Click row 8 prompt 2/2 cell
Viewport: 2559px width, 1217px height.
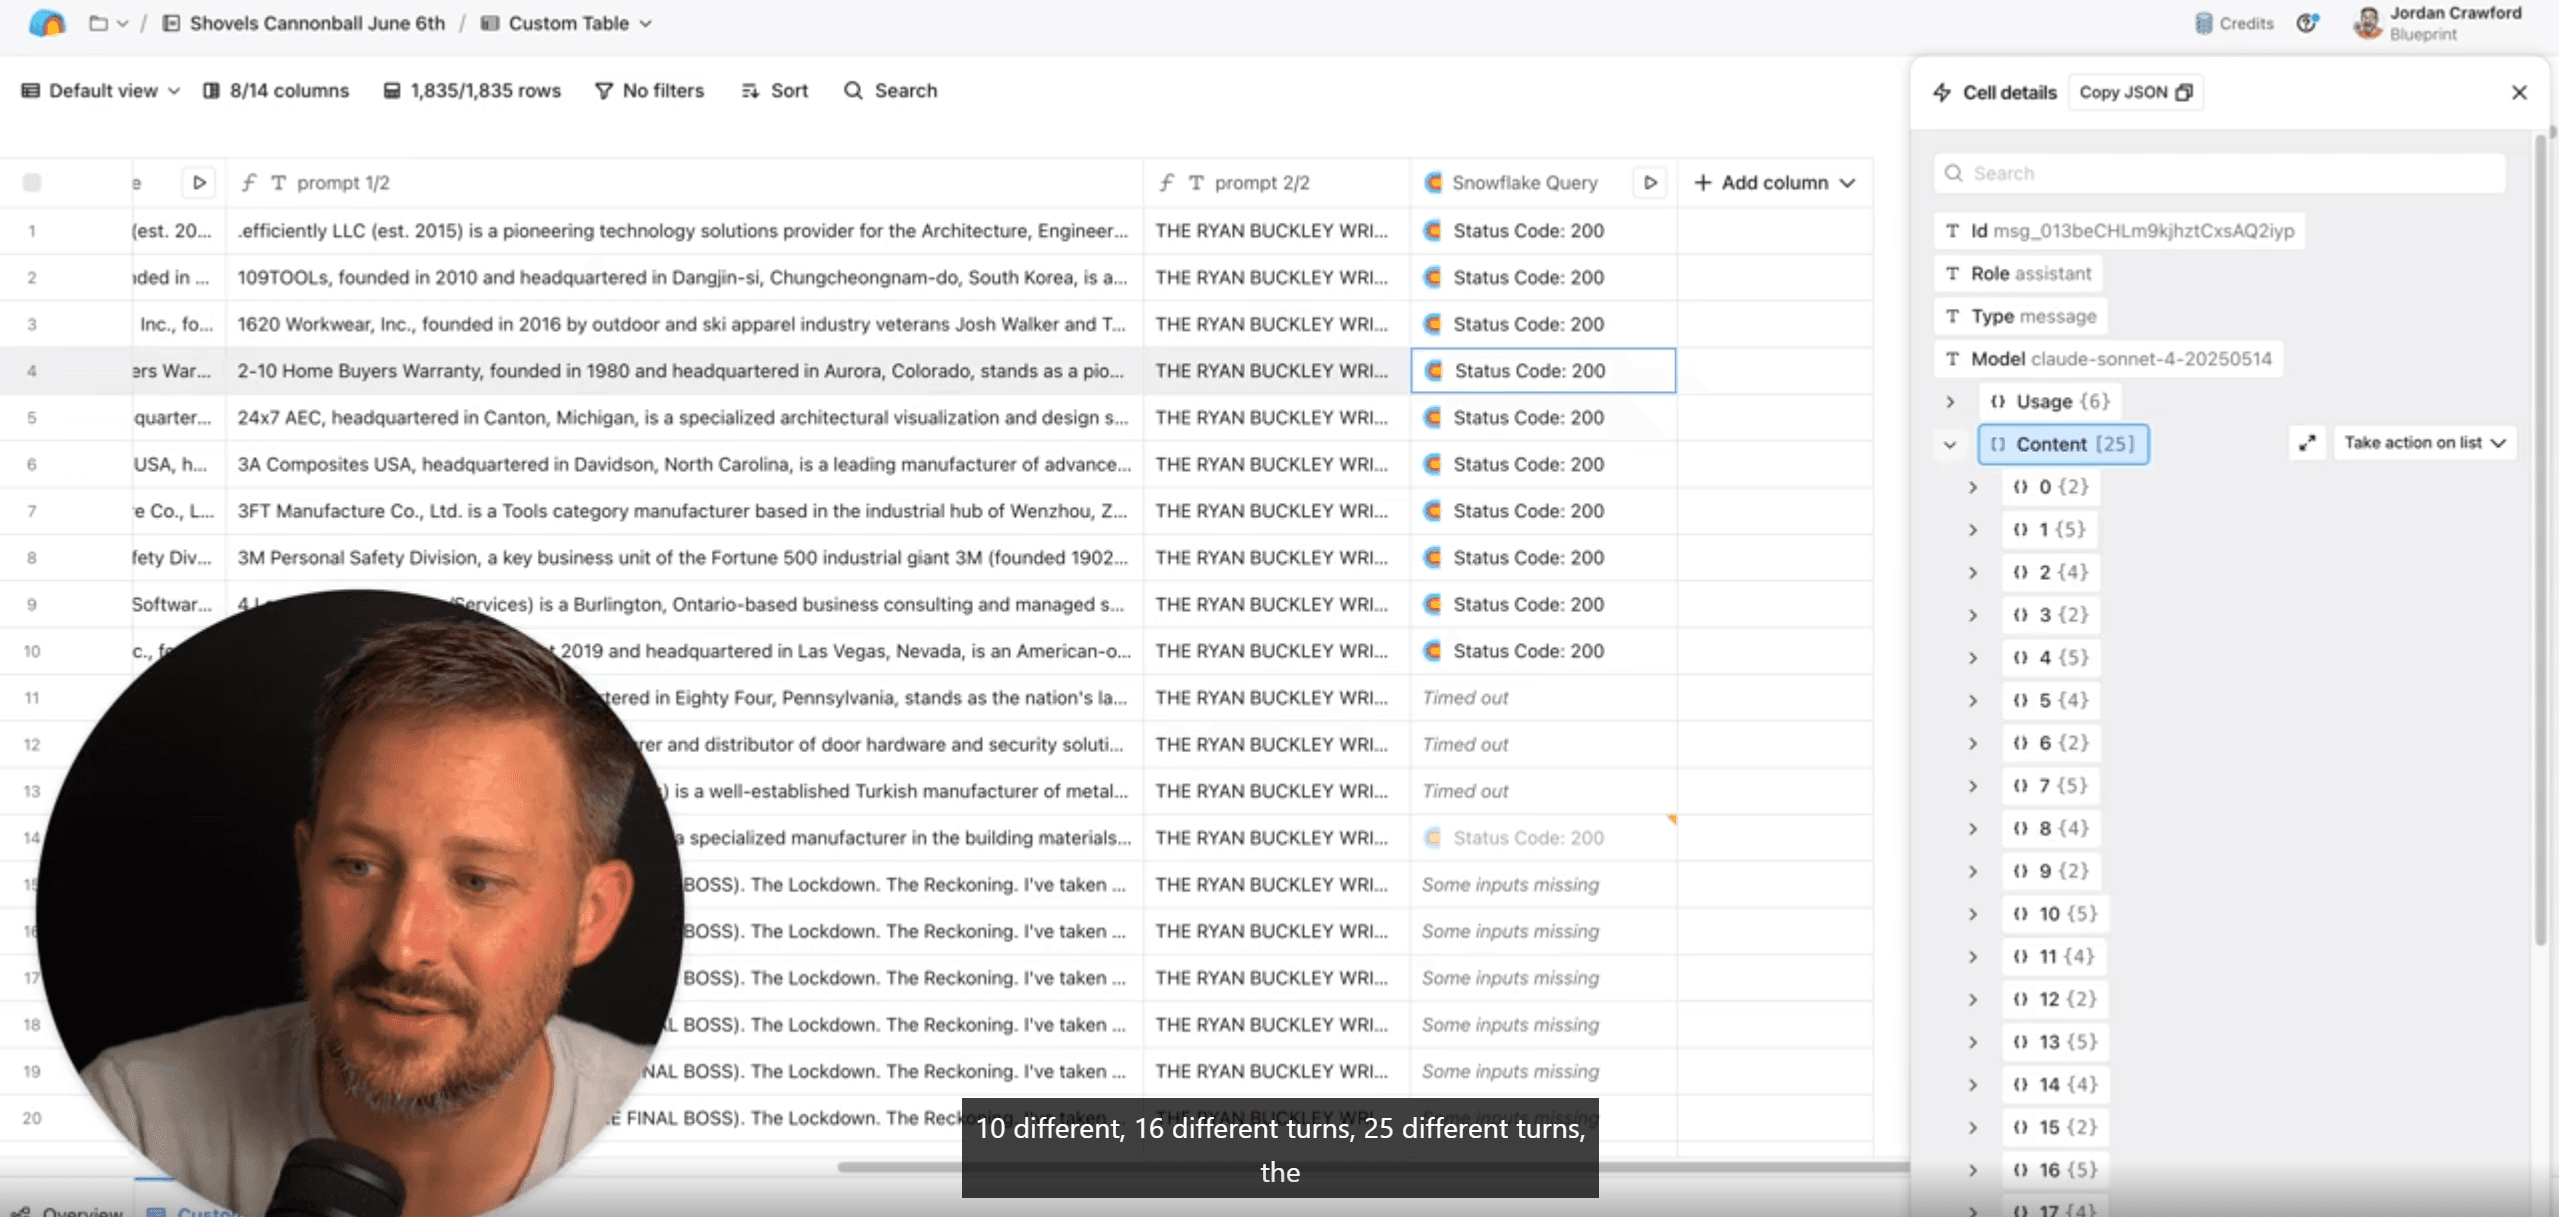tap(1277, 558)
